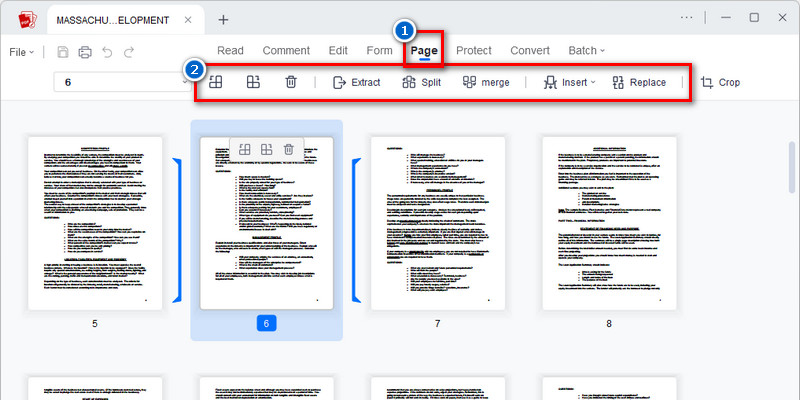800x400 pixels.
Task: Click the merge tool
Action: tap(486, 82)
